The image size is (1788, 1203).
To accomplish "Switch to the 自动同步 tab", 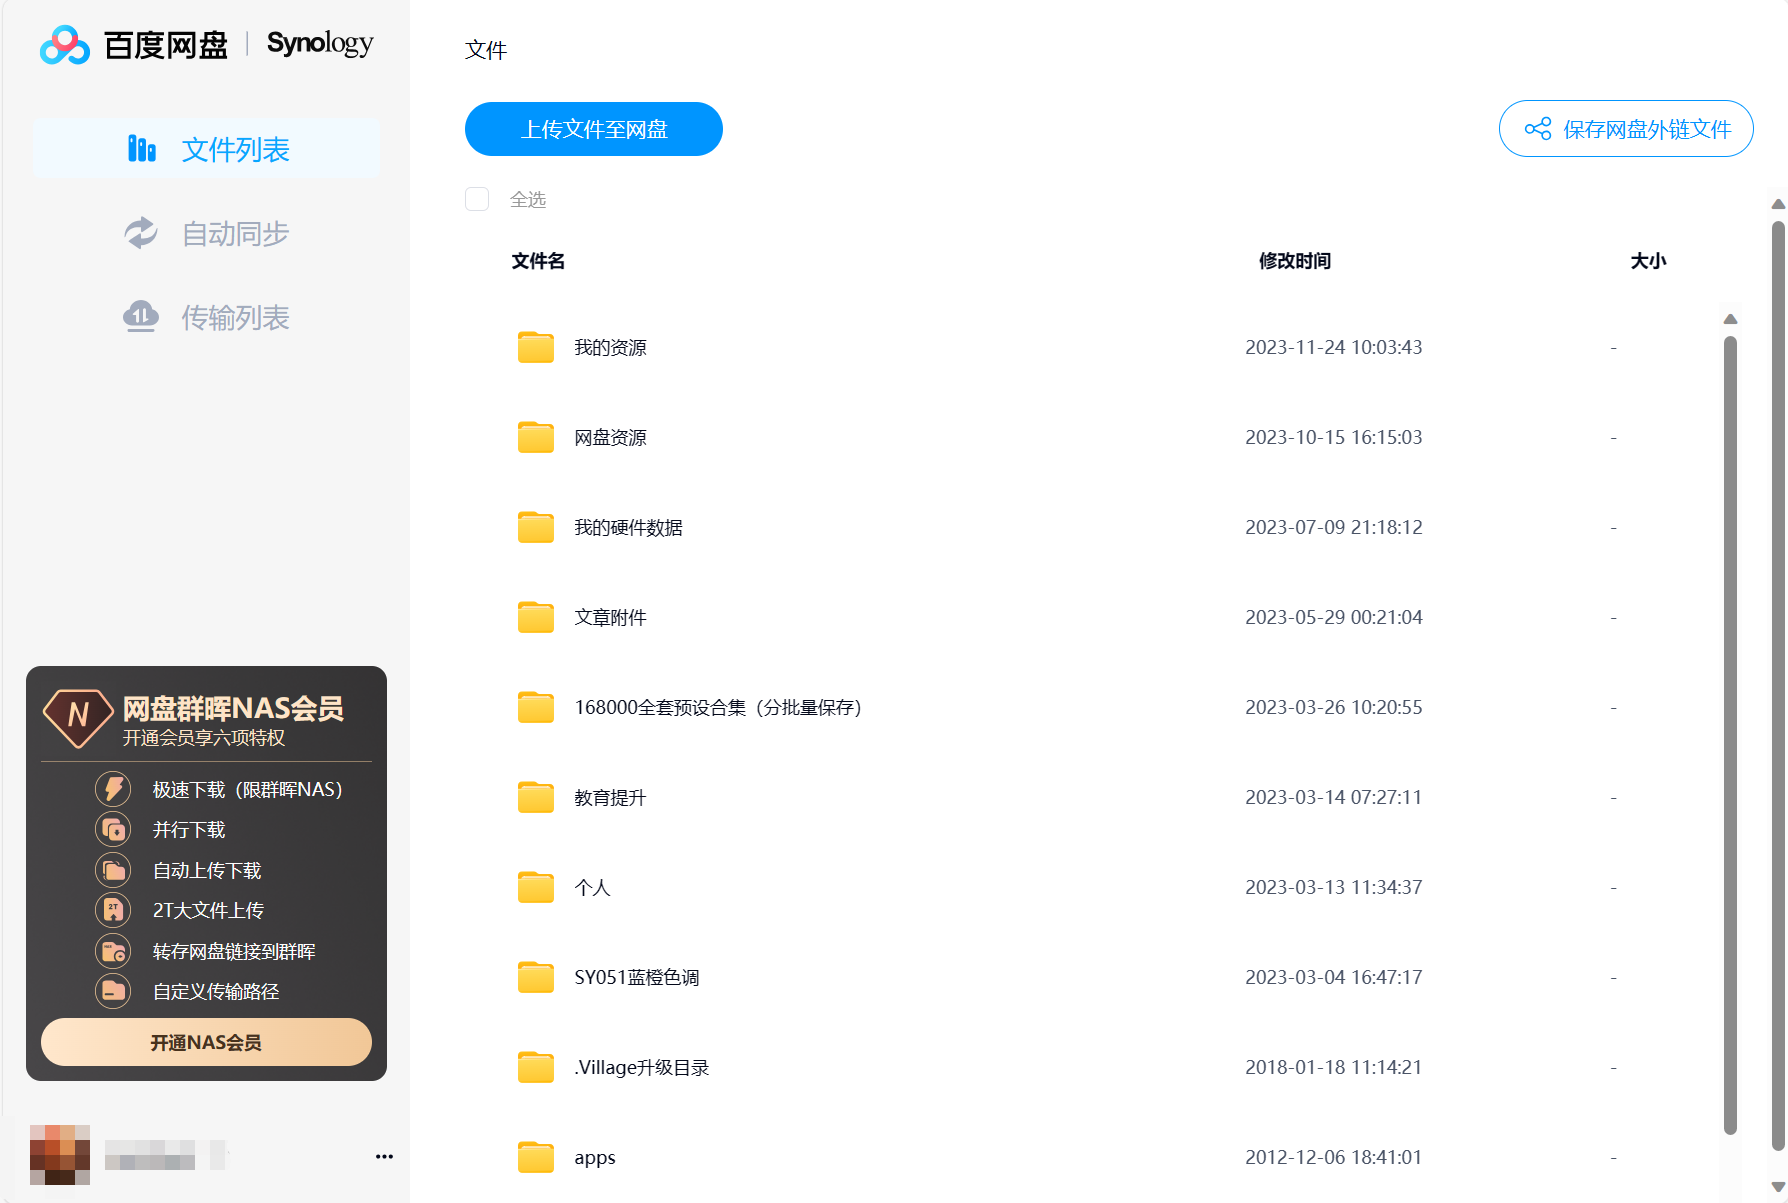I will point(207,233).
